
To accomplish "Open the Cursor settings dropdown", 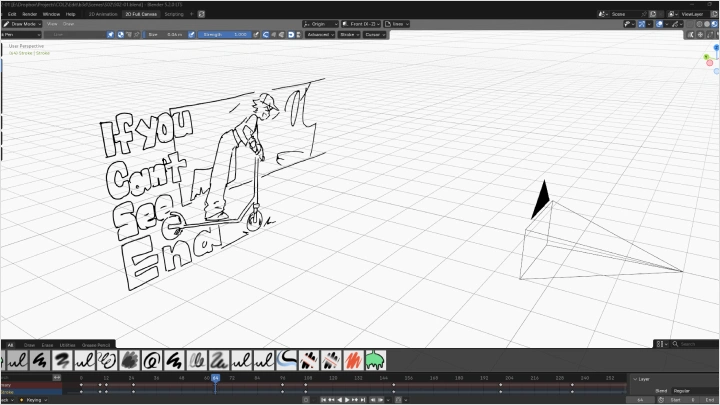I will (375, 34).
